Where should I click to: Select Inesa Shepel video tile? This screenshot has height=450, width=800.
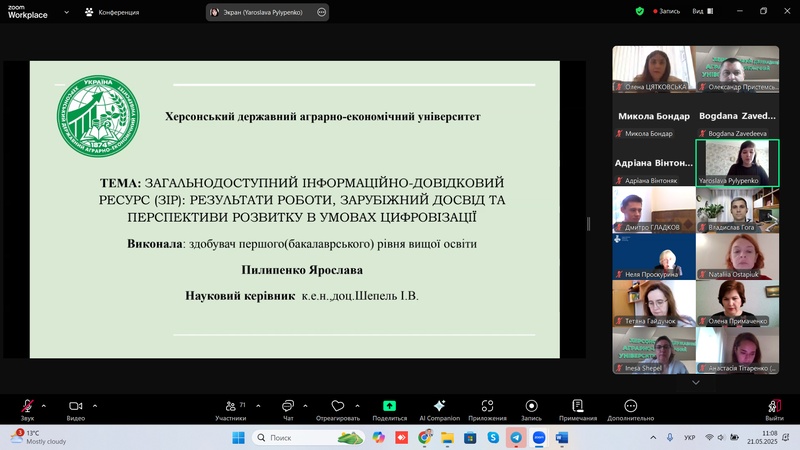pyautogui.click(x=654, y=351)
